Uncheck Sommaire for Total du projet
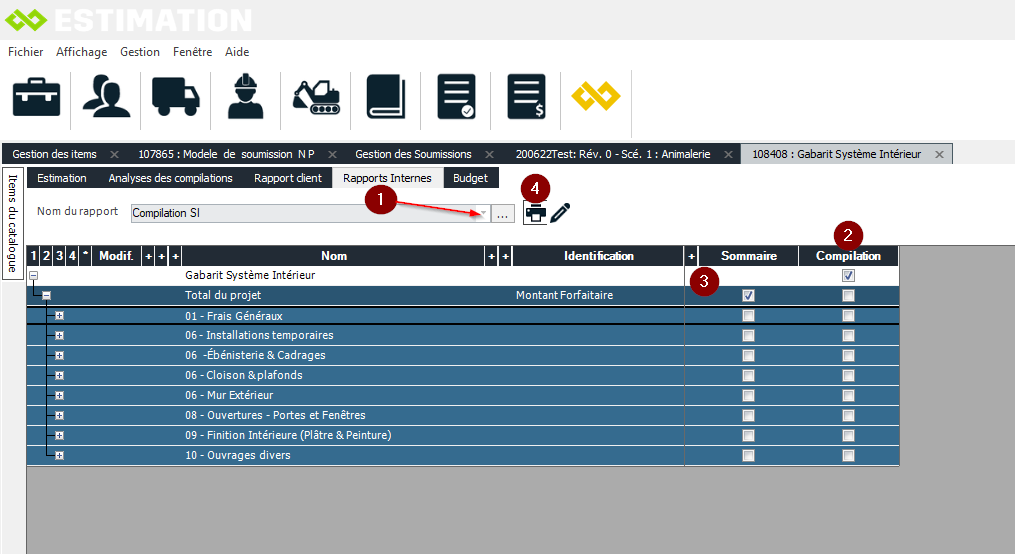Viewport: 1015px width, 554px height. click(748, 296)
